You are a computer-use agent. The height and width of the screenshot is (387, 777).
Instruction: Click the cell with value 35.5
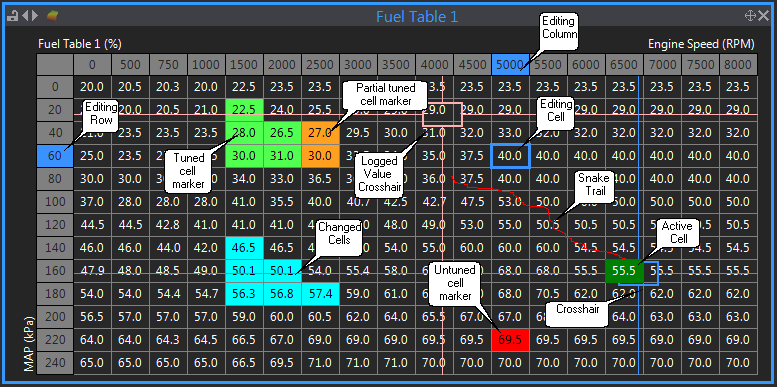coord(282,202)
